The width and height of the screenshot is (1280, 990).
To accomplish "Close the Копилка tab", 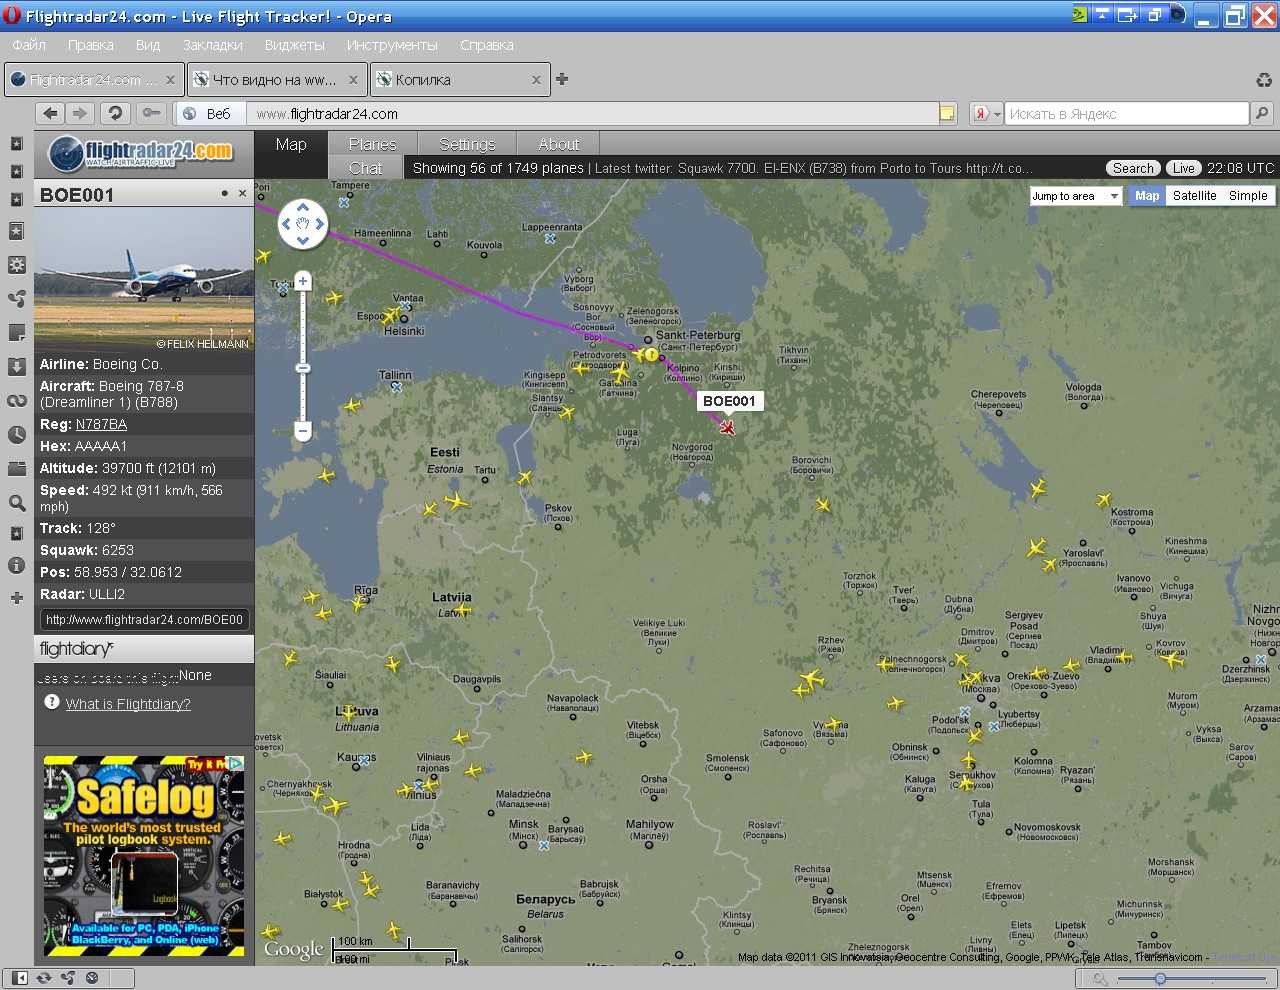I will click(536, 80).
